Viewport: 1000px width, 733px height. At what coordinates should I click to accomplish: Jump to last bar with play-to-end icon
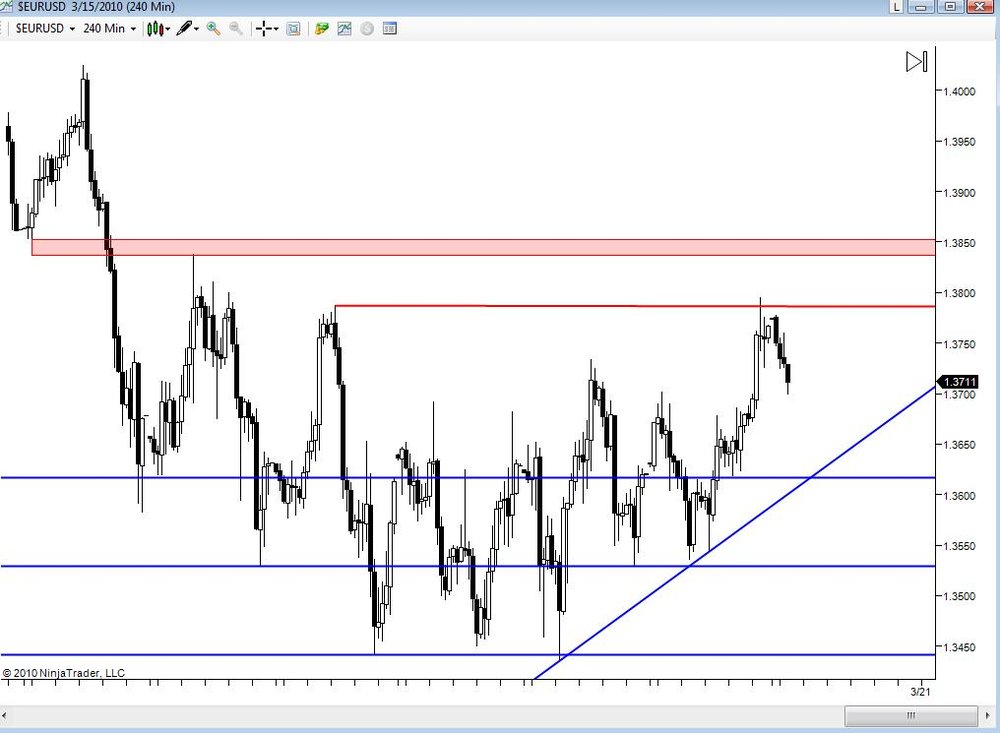(x=916, y=62)
